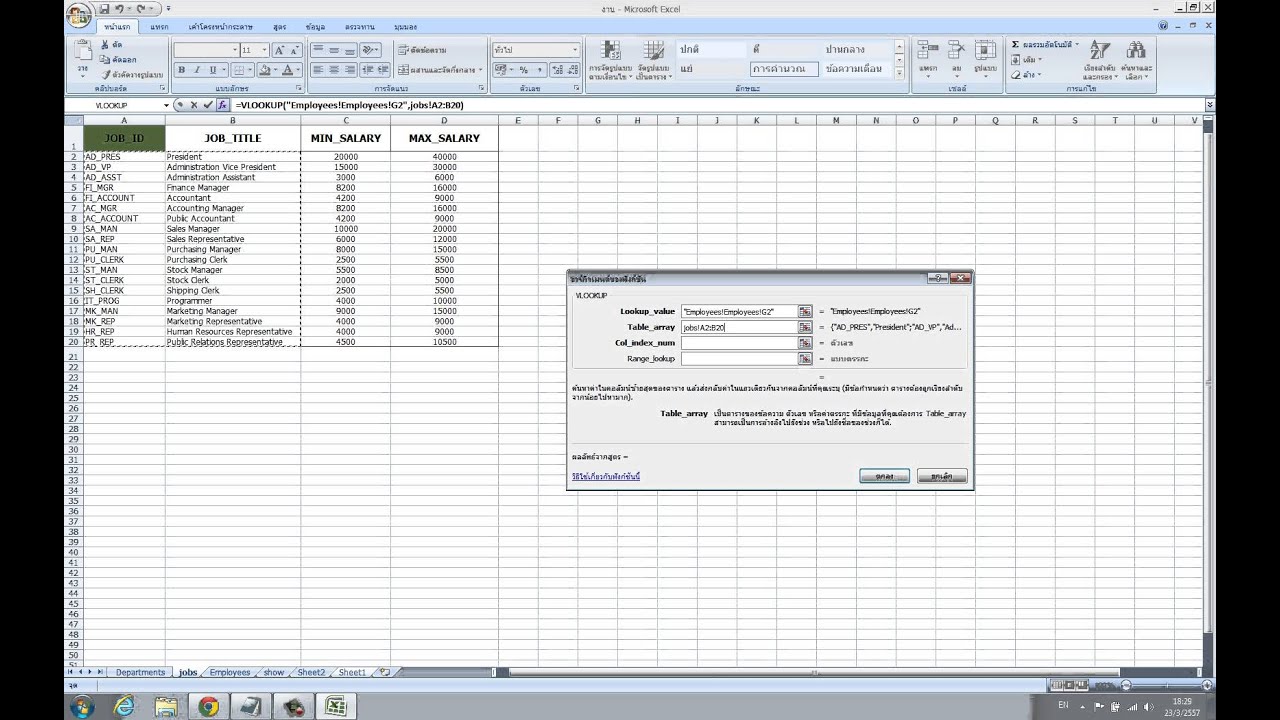Click Lookup_value range selector icon
The image size is (1280, 720).
pyautogui.click(x=804, y=312)
